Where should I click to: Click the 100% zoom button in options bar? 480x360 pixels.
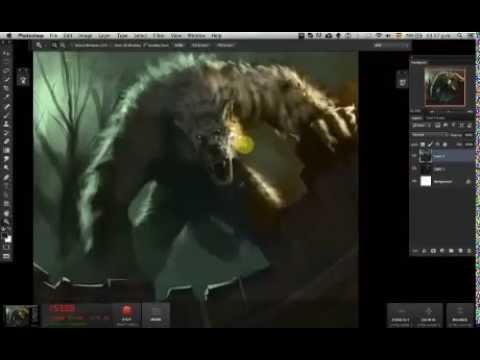(179, 45)
